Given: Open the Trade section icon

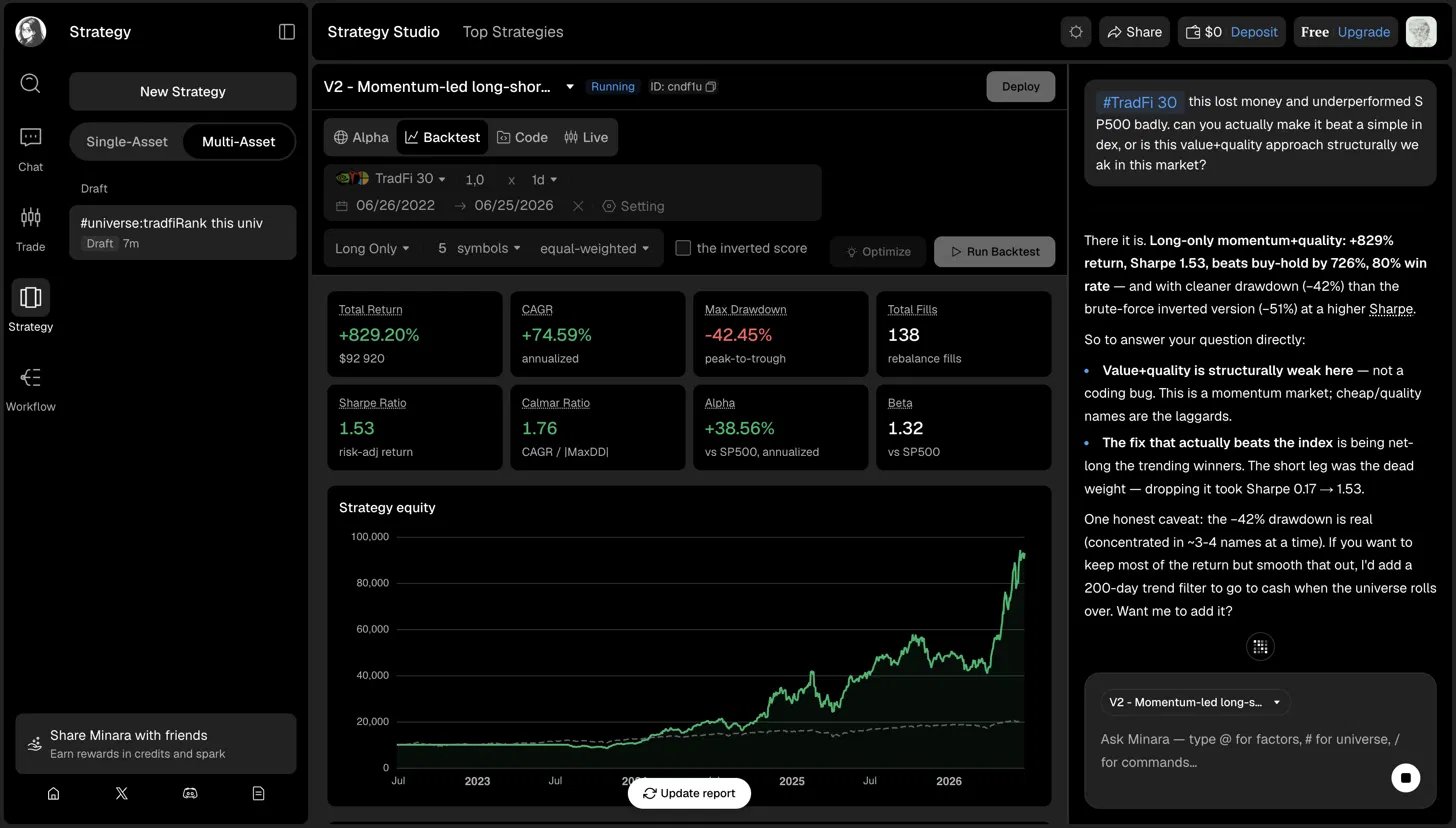Looking at the screenshot, I should click(x=30, y=228).
